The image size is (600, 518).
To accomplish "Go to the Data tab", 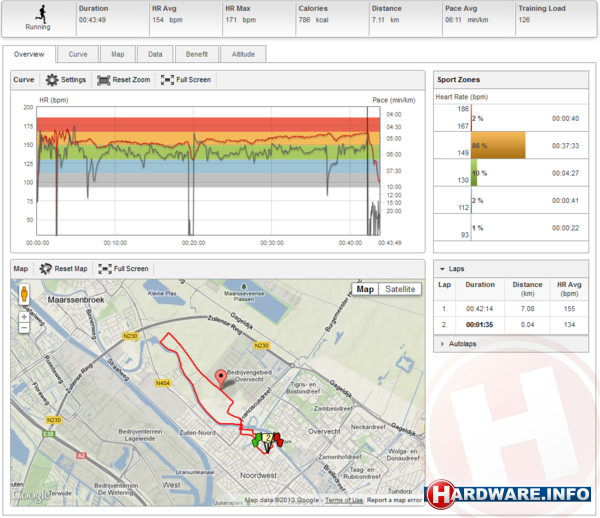I will coord(155,54).
